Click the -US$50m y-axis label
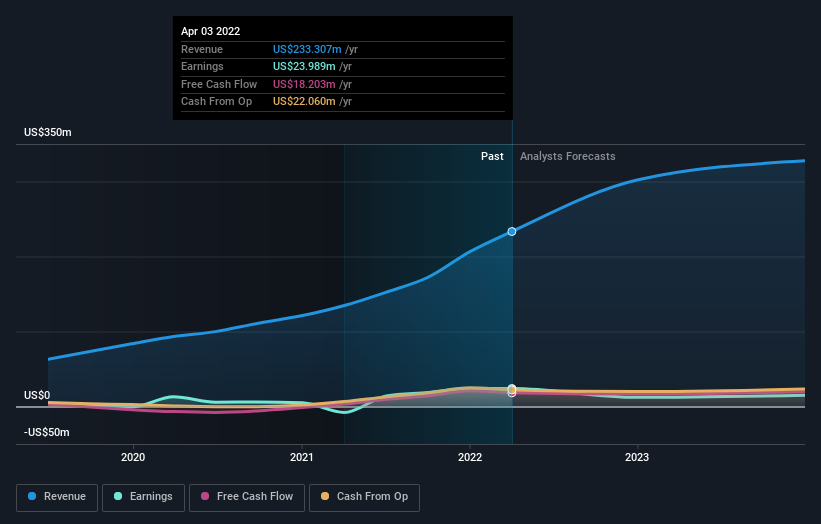 pos(47,432)
